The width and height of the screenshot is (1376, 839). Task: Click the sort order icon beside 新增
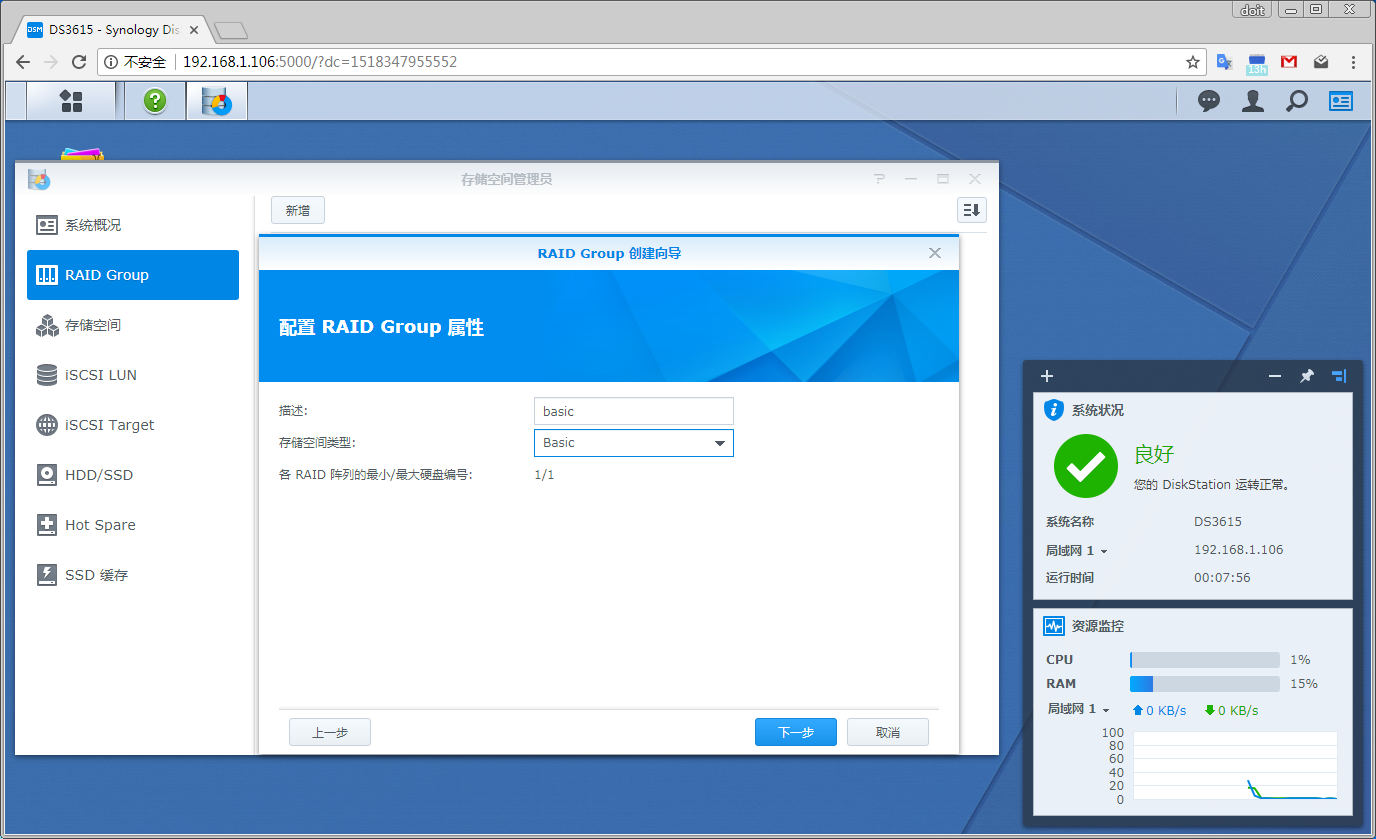tap(972, 210)
